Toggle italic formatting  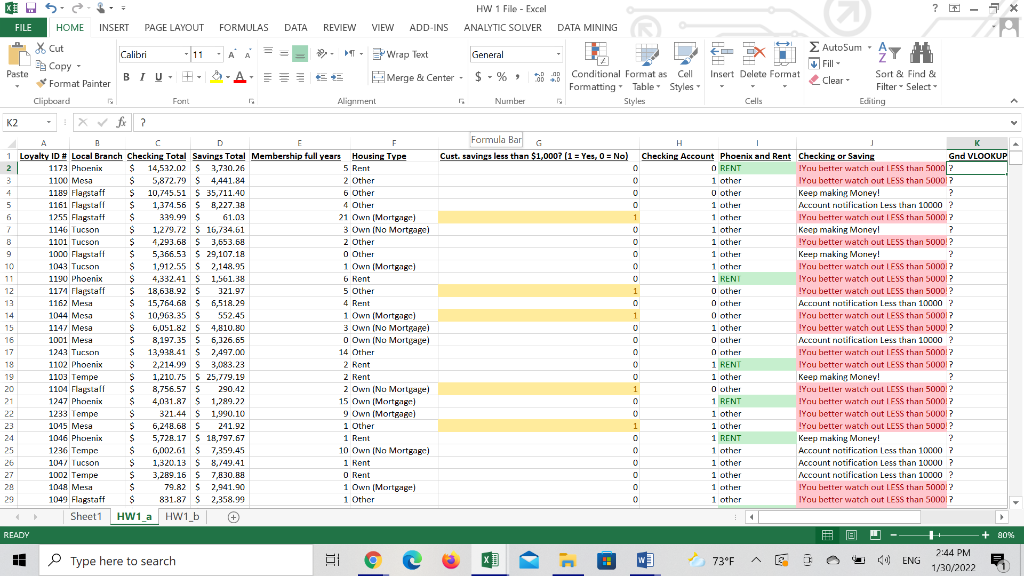[142, 77]
